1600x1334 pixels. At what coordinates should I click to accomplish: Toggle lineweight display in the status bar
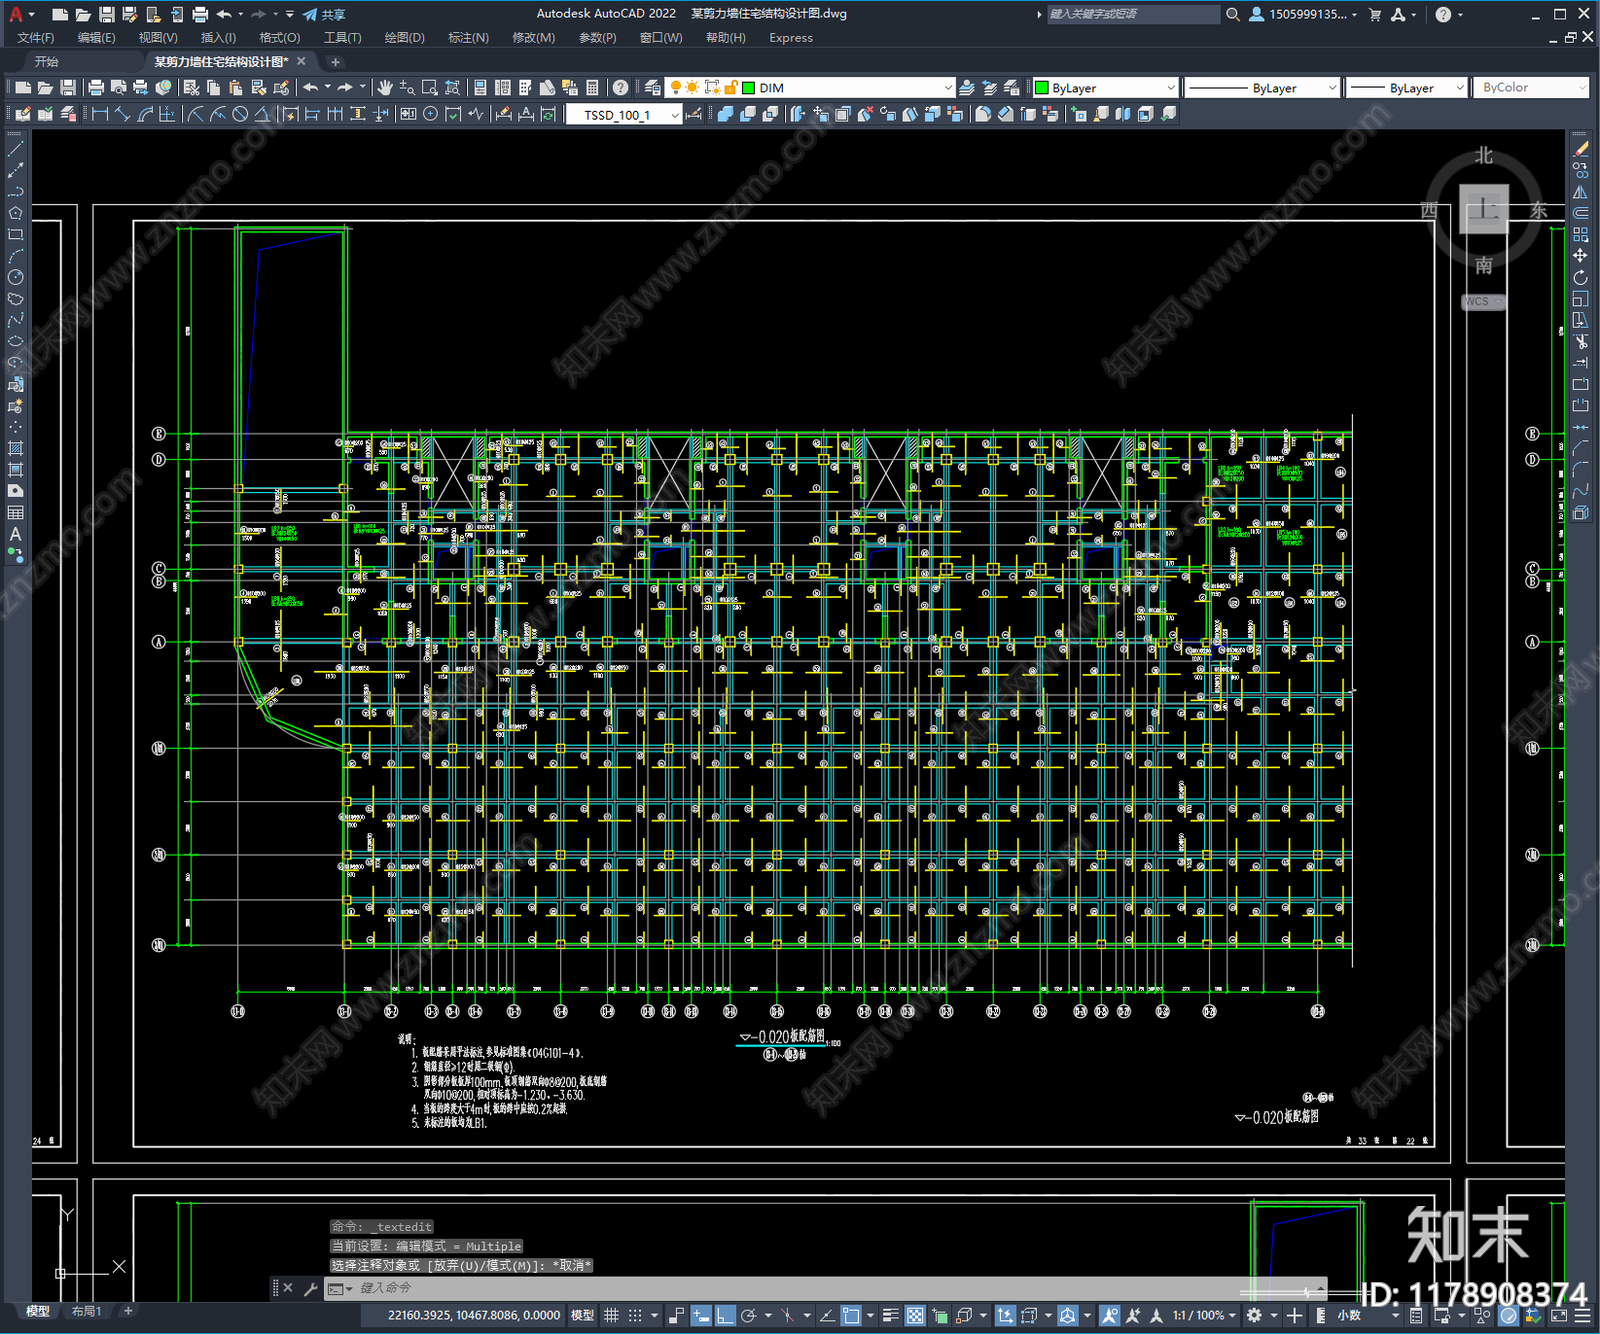tap(890, 1315)
